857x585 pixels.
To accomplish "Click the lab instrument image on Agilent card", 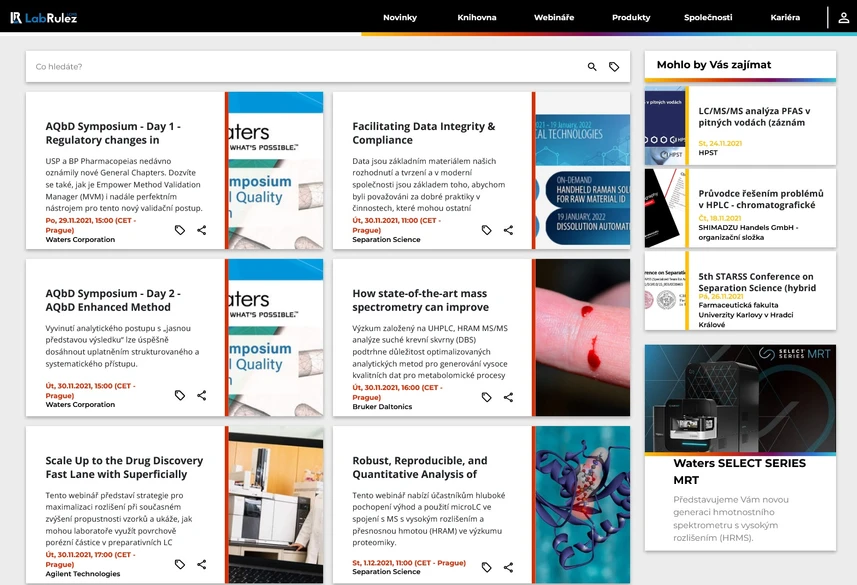I will click(x=276, y=505).
